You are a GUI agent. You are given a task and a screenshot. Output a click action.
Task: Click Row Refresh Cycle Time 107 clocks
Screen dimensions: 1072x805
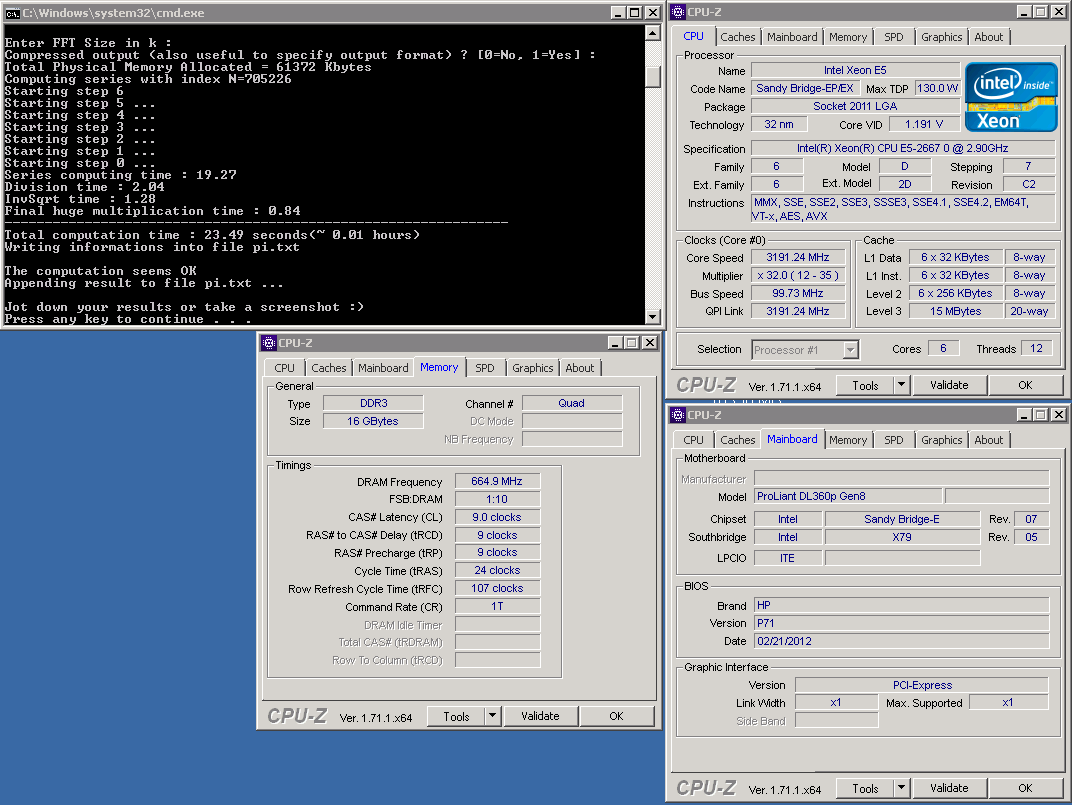click(x=497, y=588)
